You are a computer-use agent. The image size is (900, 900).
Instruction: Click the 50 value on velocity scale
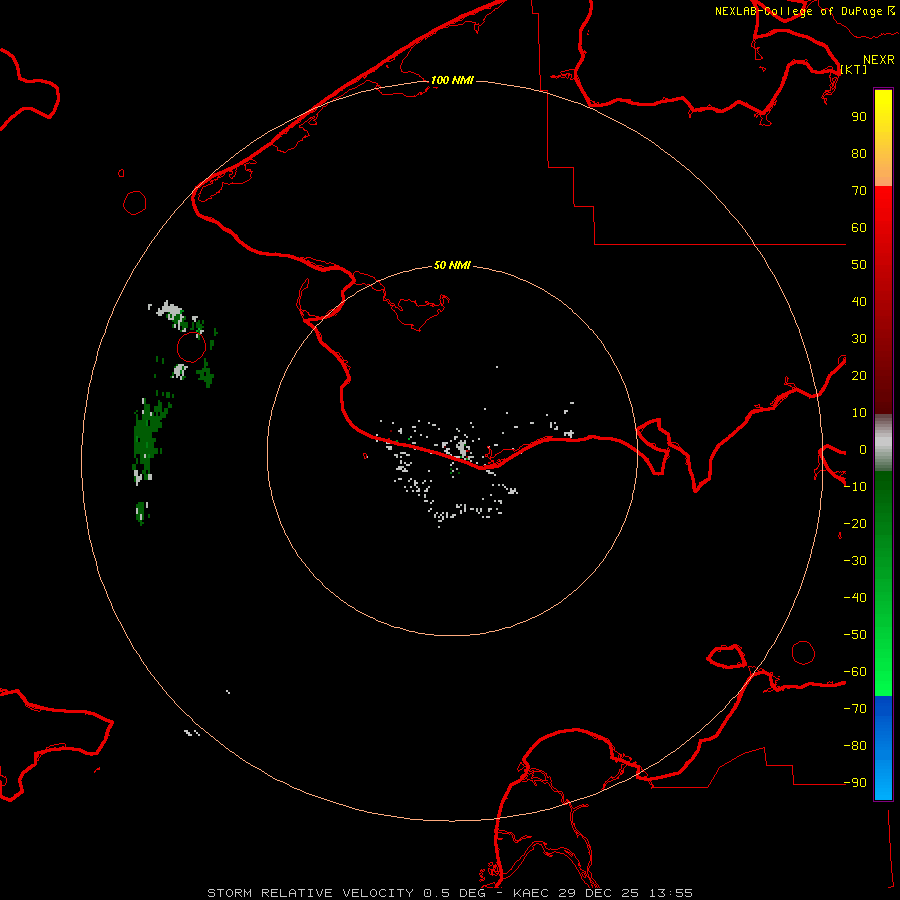click(859, 265)
